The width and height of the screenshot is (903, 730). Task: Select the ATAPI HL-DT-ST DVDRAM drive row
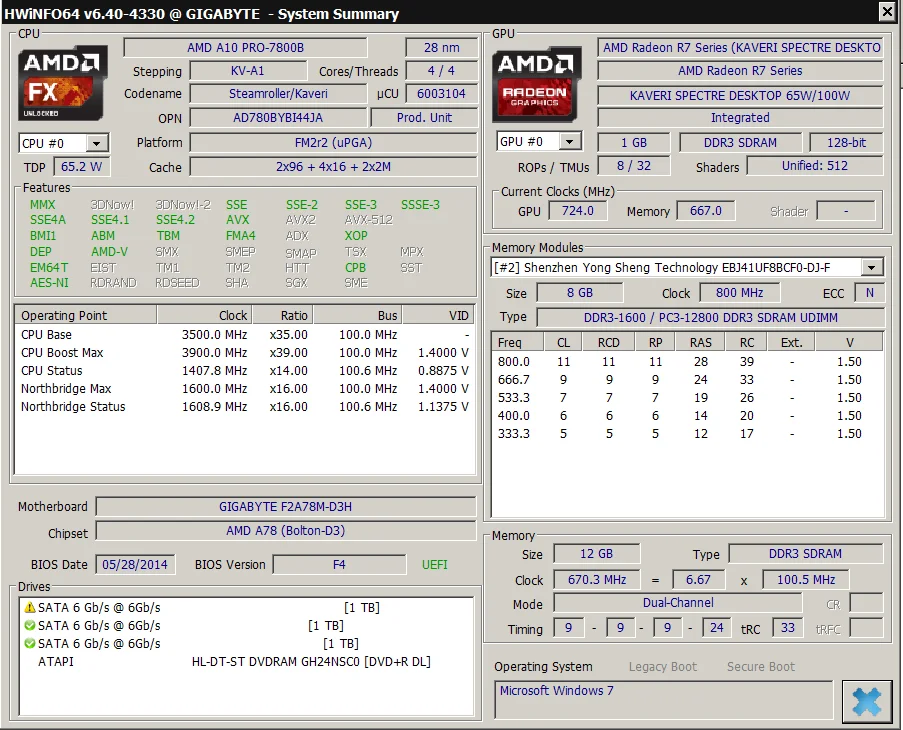(246, 661)
